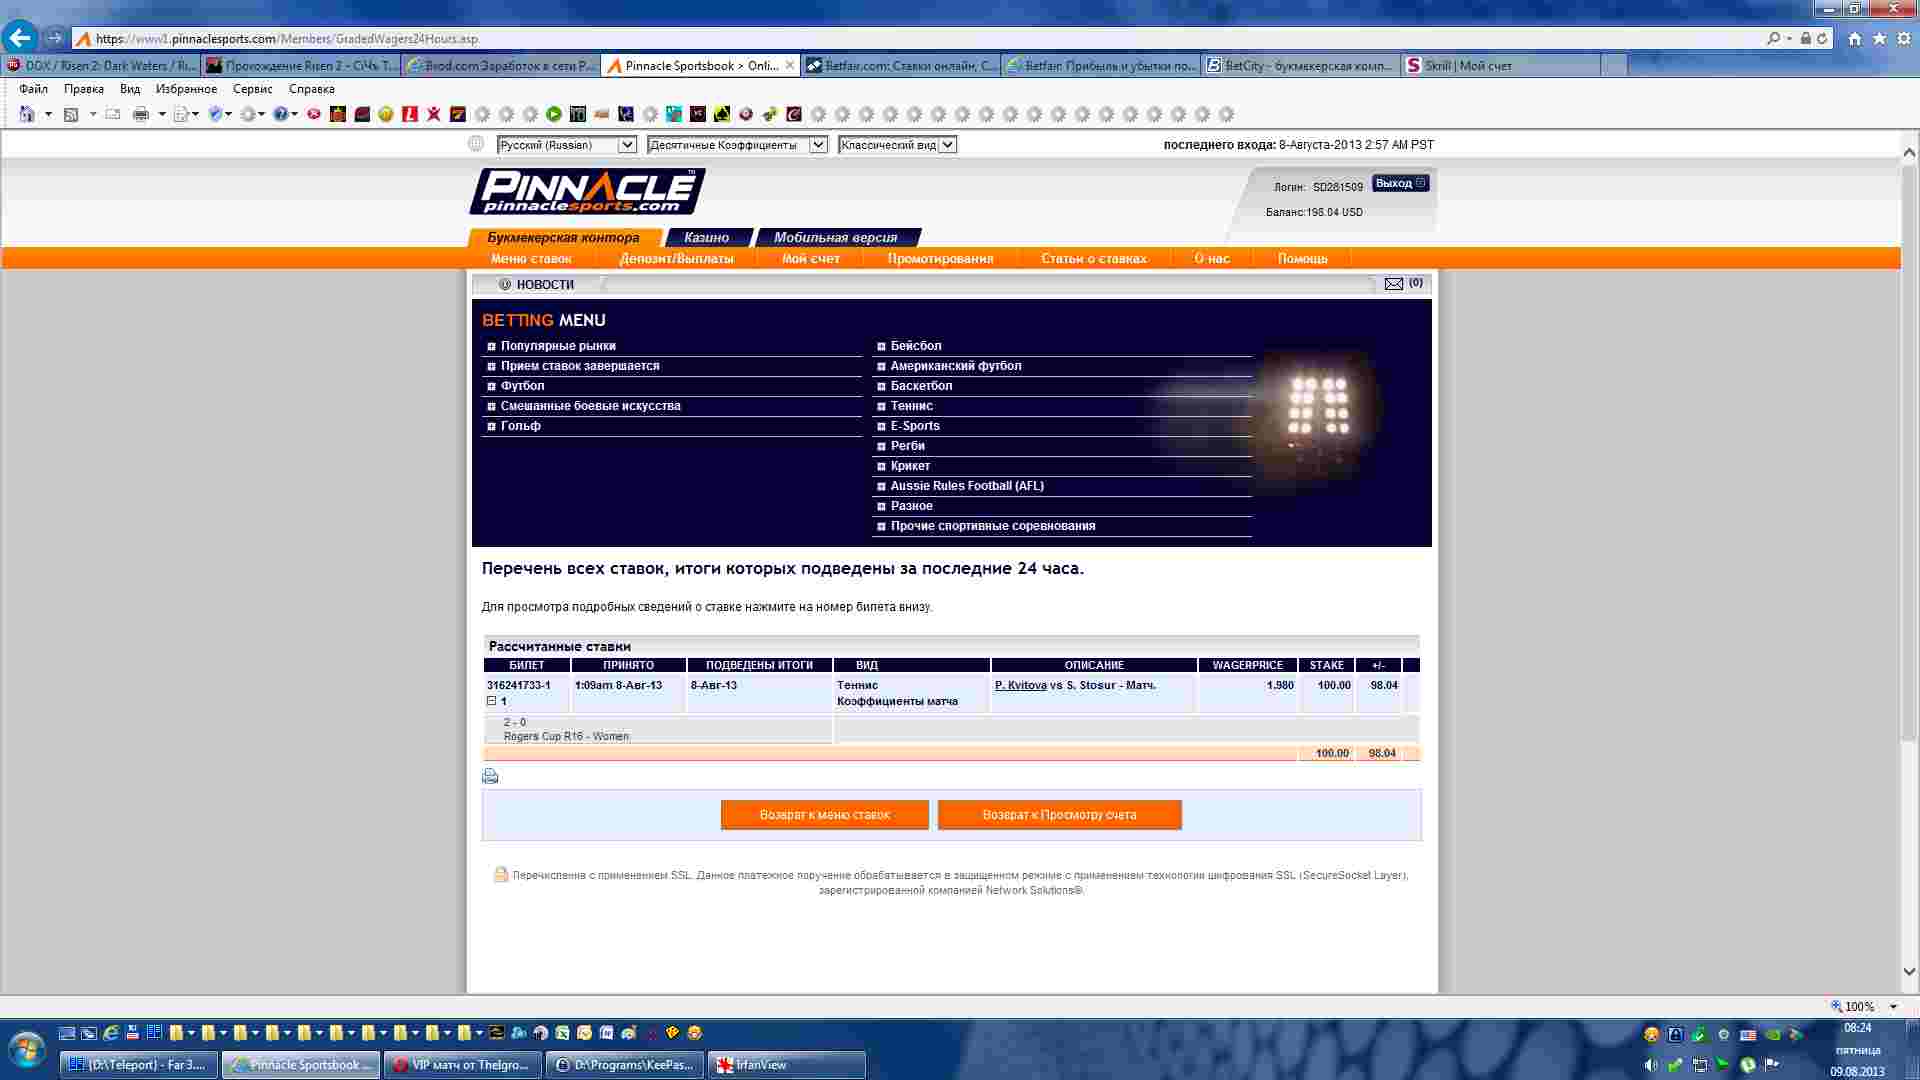Refresh the page with the address-bar reload icon
The height and width of the screenshot is (1080, 1920).
pyautogui.click(x=1822, y=38)
